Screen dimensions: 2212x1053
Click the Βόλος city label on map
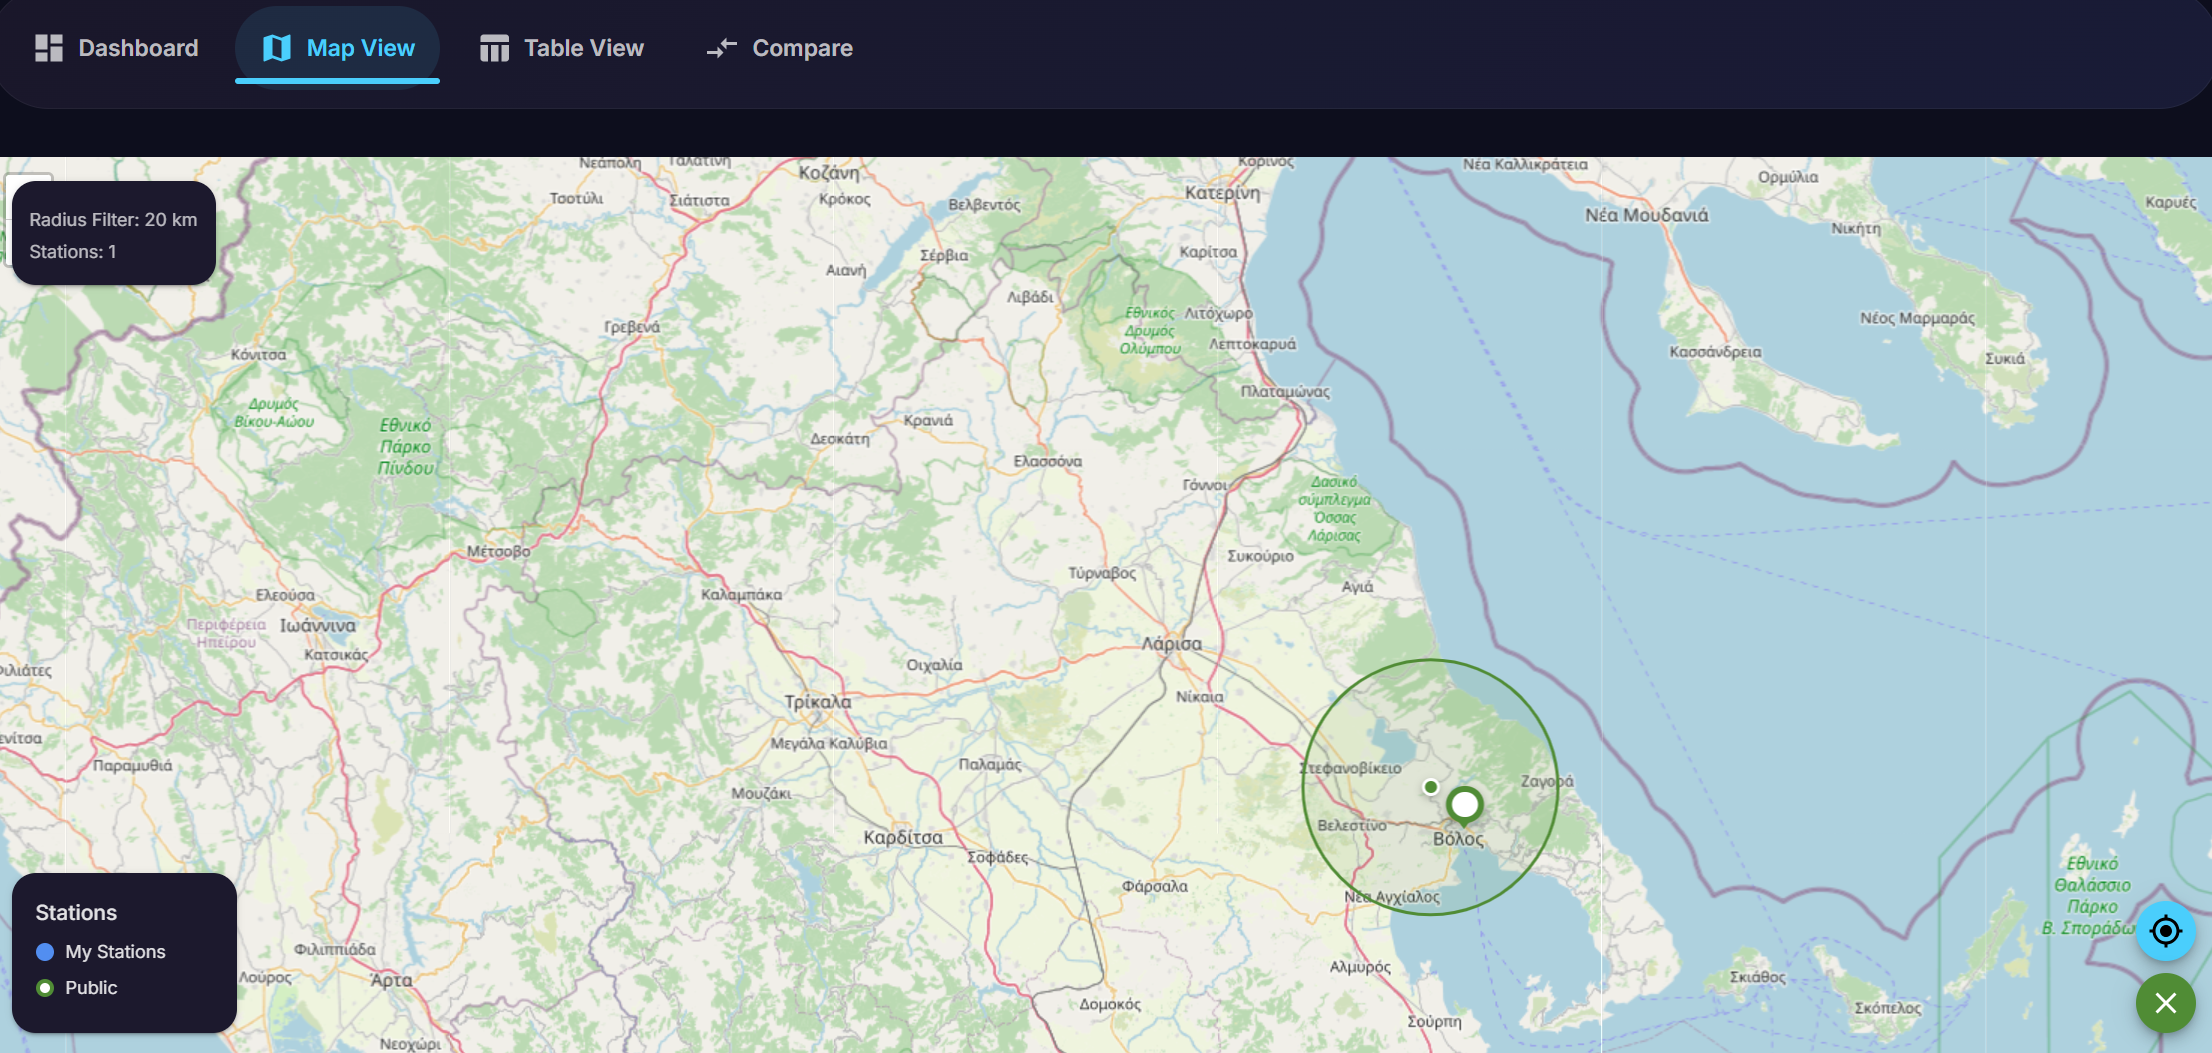[1459, 840]
